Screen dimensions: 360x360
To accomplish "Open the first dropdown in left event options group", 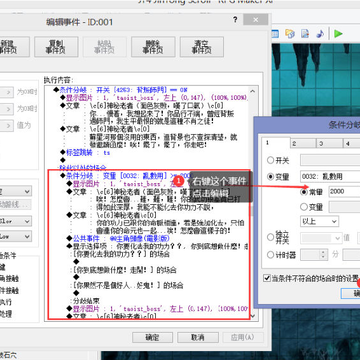I will point(16,192).
